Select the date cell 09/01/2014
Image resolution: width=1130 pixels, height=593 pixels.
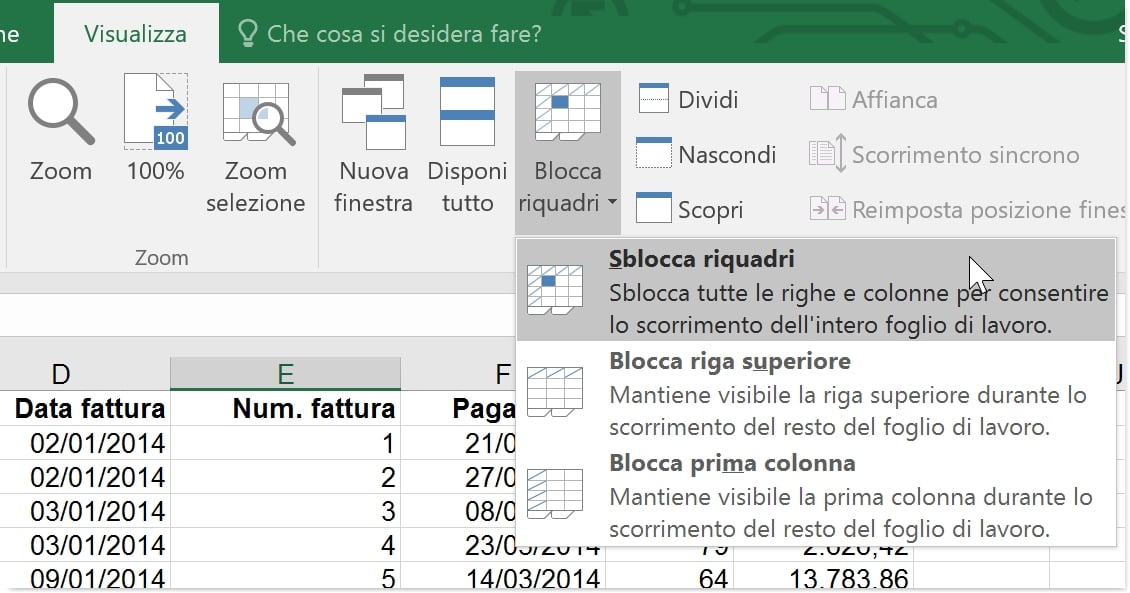85,577
